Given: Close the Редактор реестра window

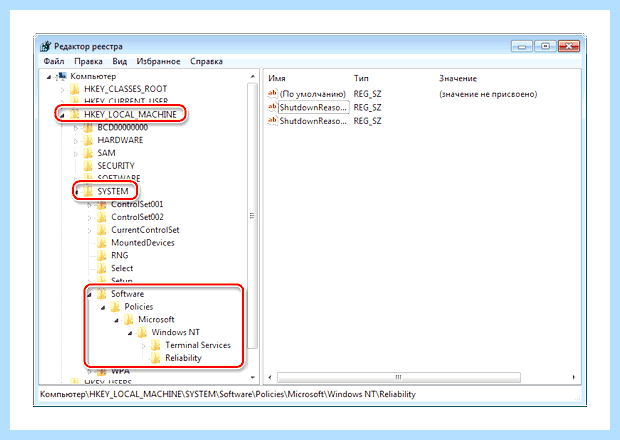Looking at the screenshot, I should point(569,46).
